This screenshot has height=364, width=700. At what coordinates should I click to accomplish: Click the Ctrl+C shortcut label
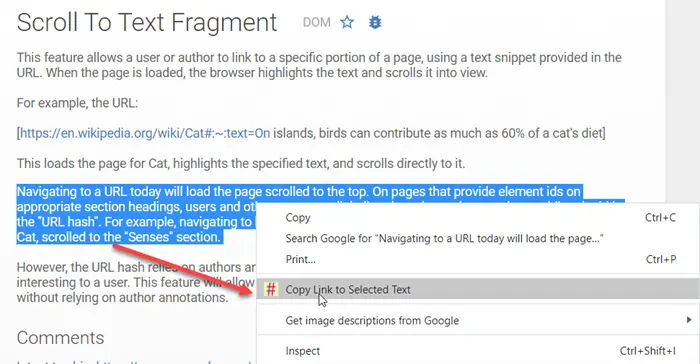[660, 218]
